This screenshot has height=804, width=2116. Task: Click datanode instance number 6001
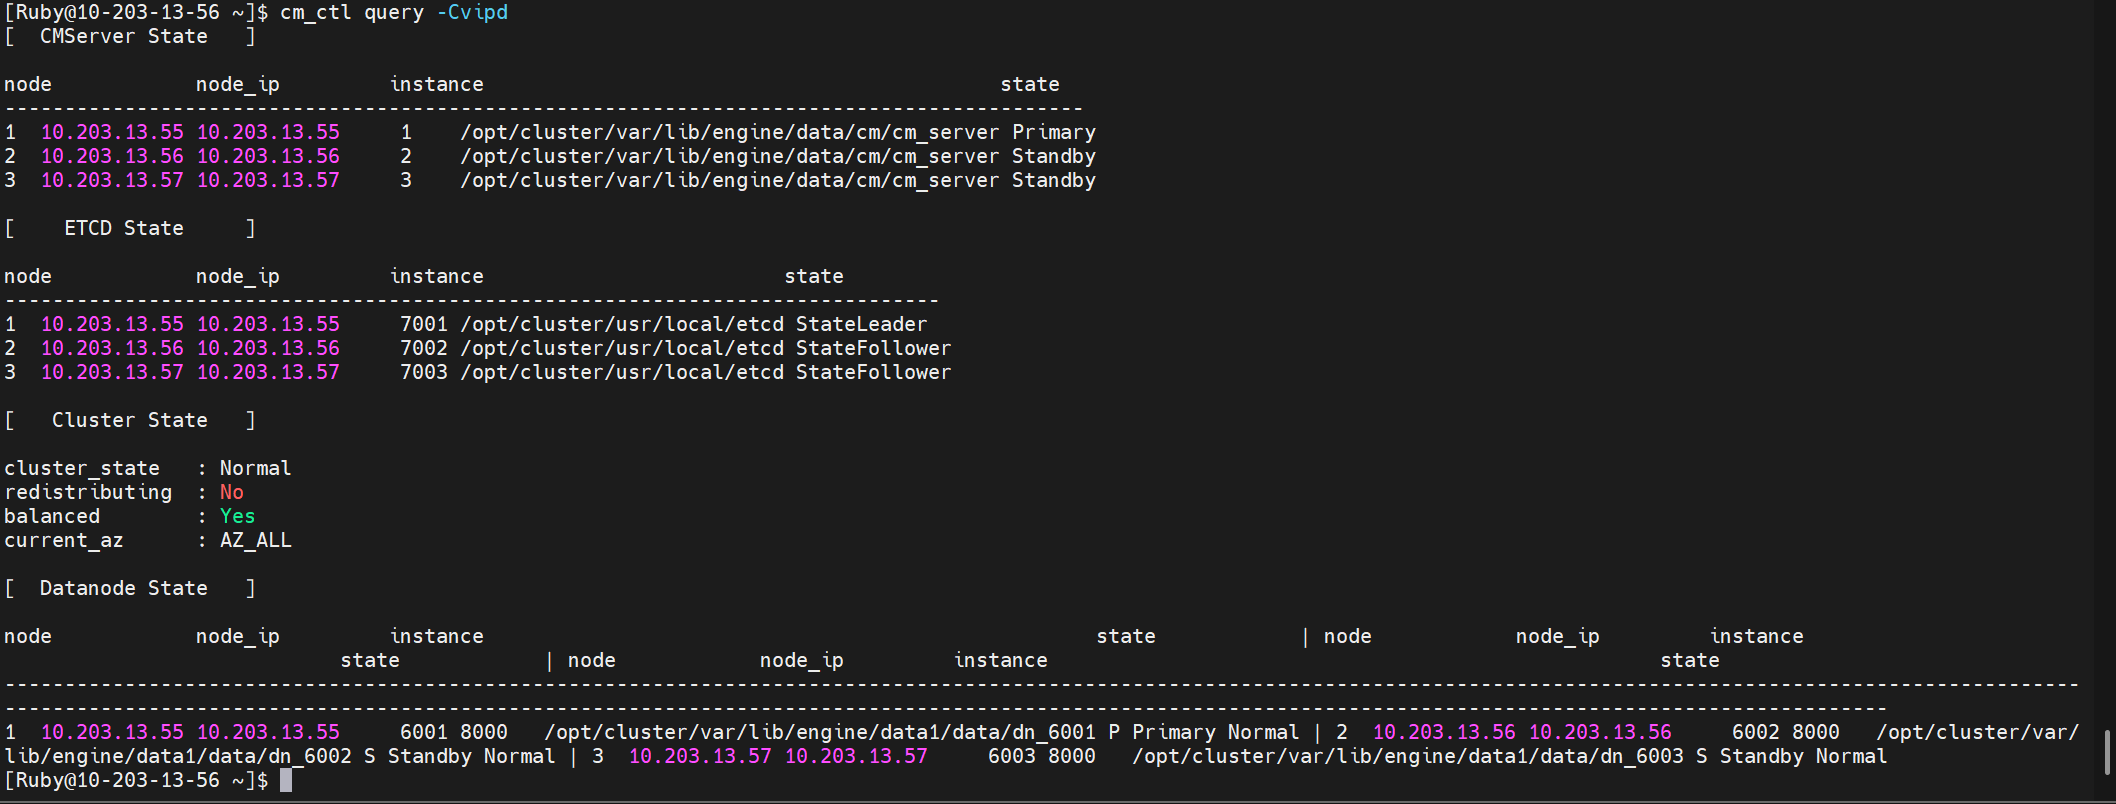click(423, 732)
